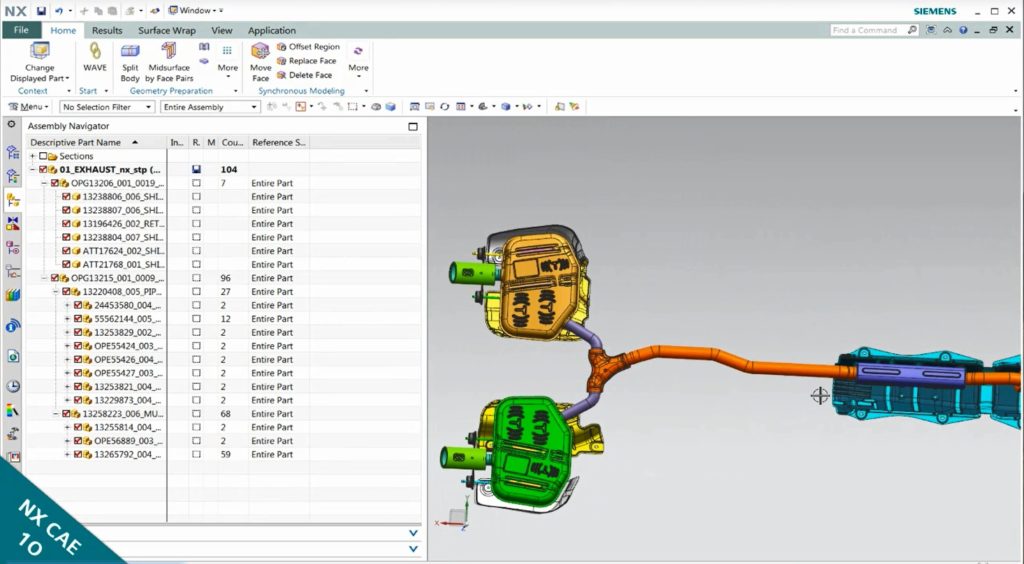Open the No Selection Filter dropdown
The image size is (1024, 564).
click(106, 107)
